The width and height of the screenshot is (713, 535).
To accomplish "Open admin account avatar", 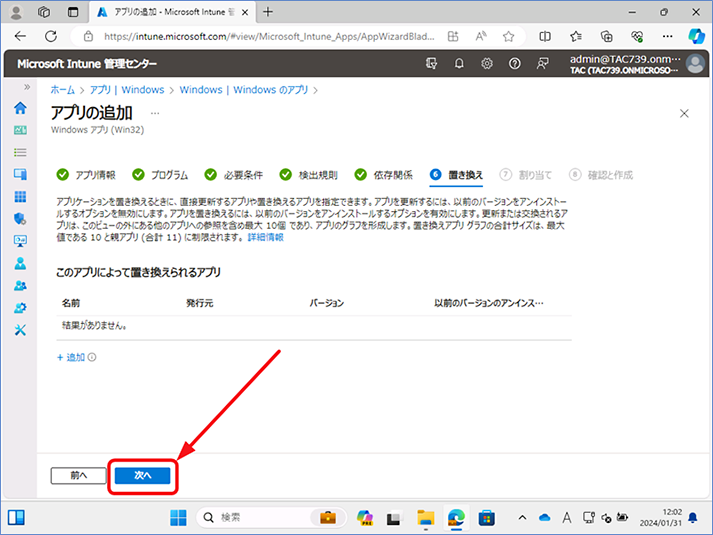I will (x=695, y=64).
